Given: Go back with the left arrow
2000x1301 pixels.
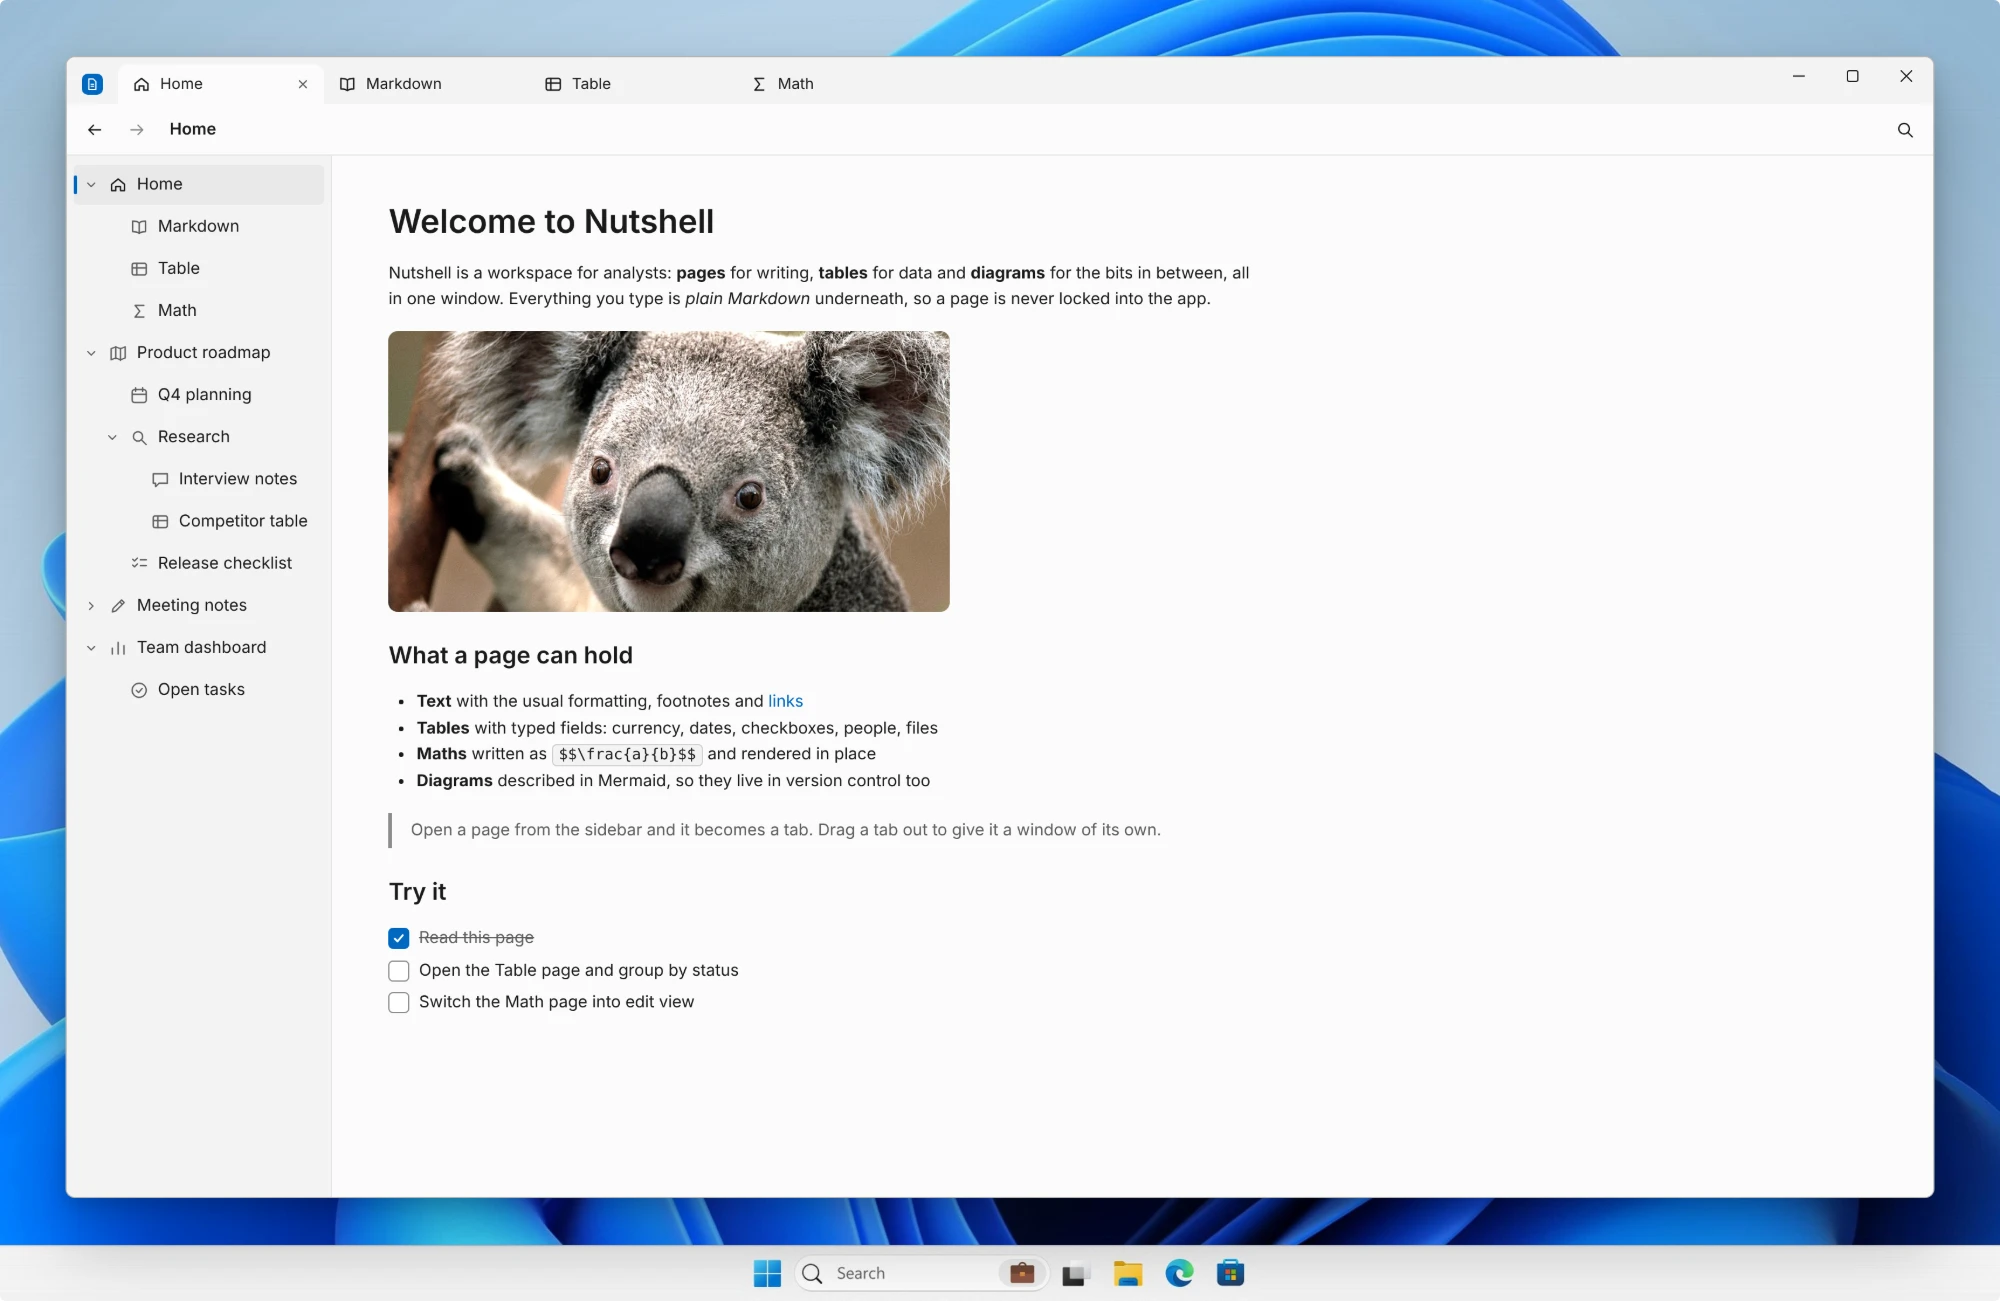Looking at the screenshot, I should click(x=95, y=130).
